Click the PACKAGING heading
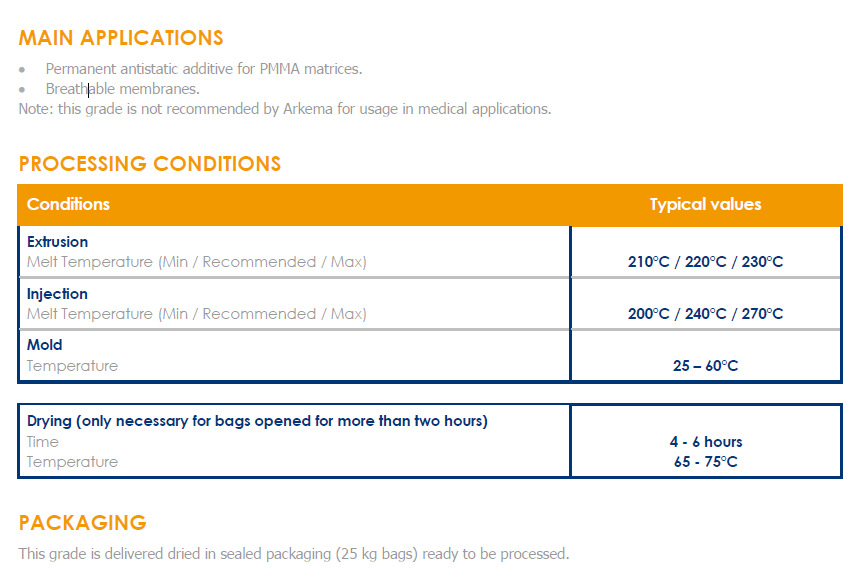Viewport: 864px width, 576px height. (x=82, y=523)
